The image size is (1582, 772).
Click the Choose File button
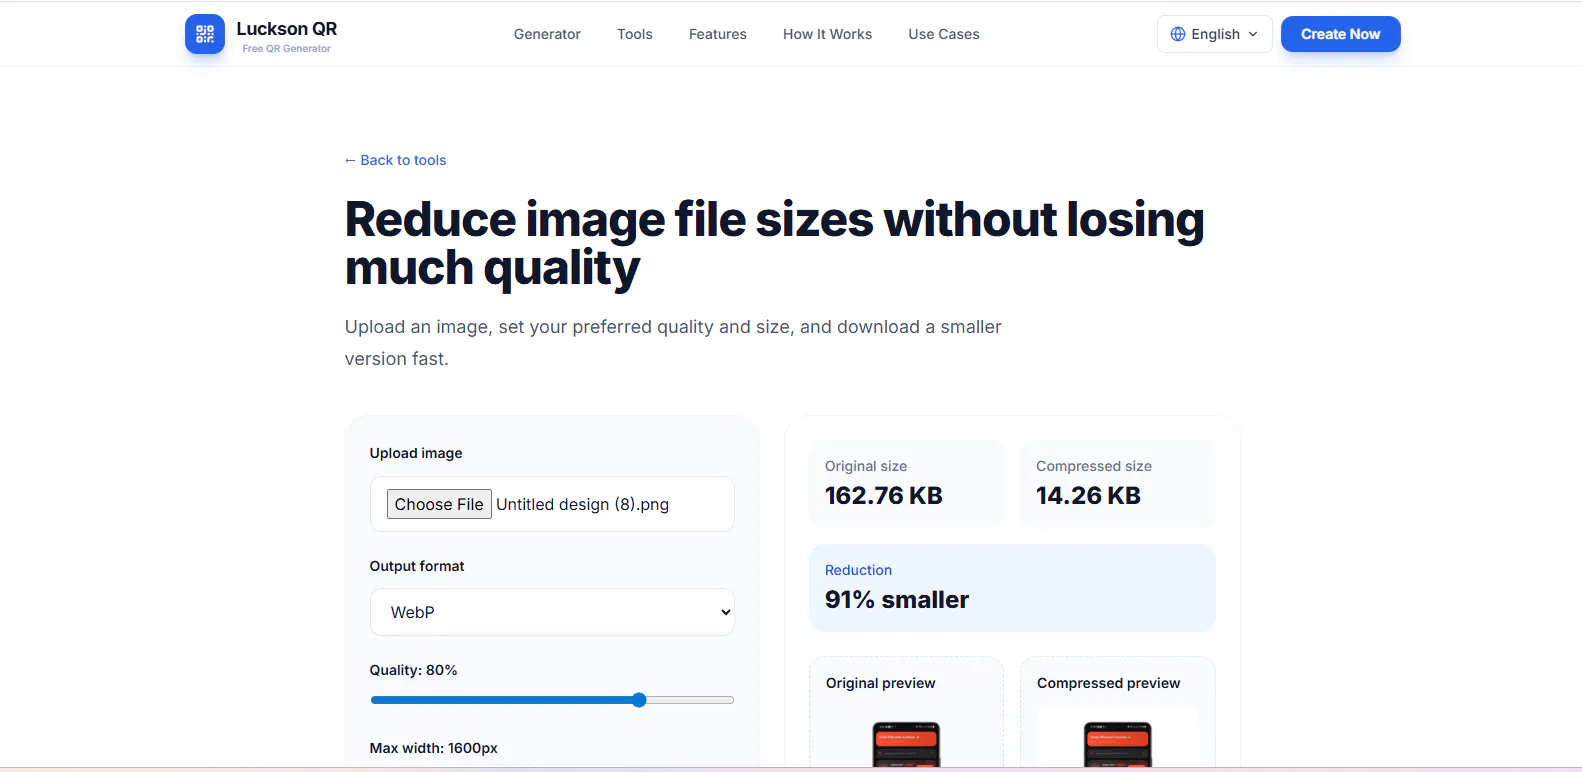point(439,504)
